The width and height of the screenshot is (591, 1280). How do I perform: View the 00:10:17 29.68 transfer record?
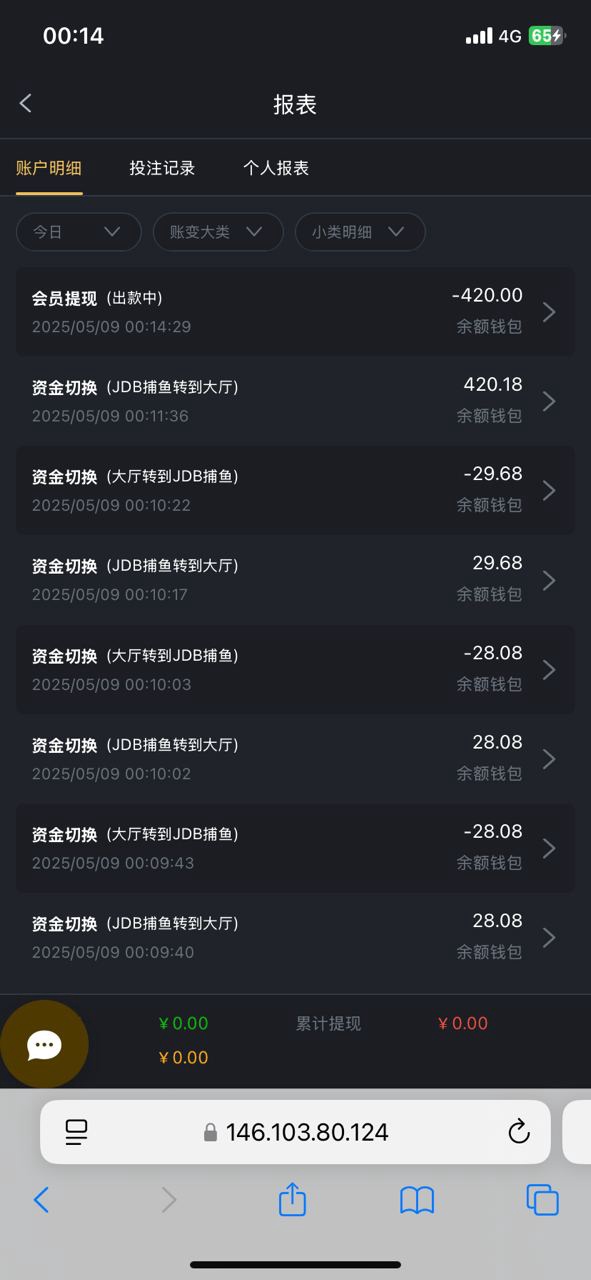(295, 580)
